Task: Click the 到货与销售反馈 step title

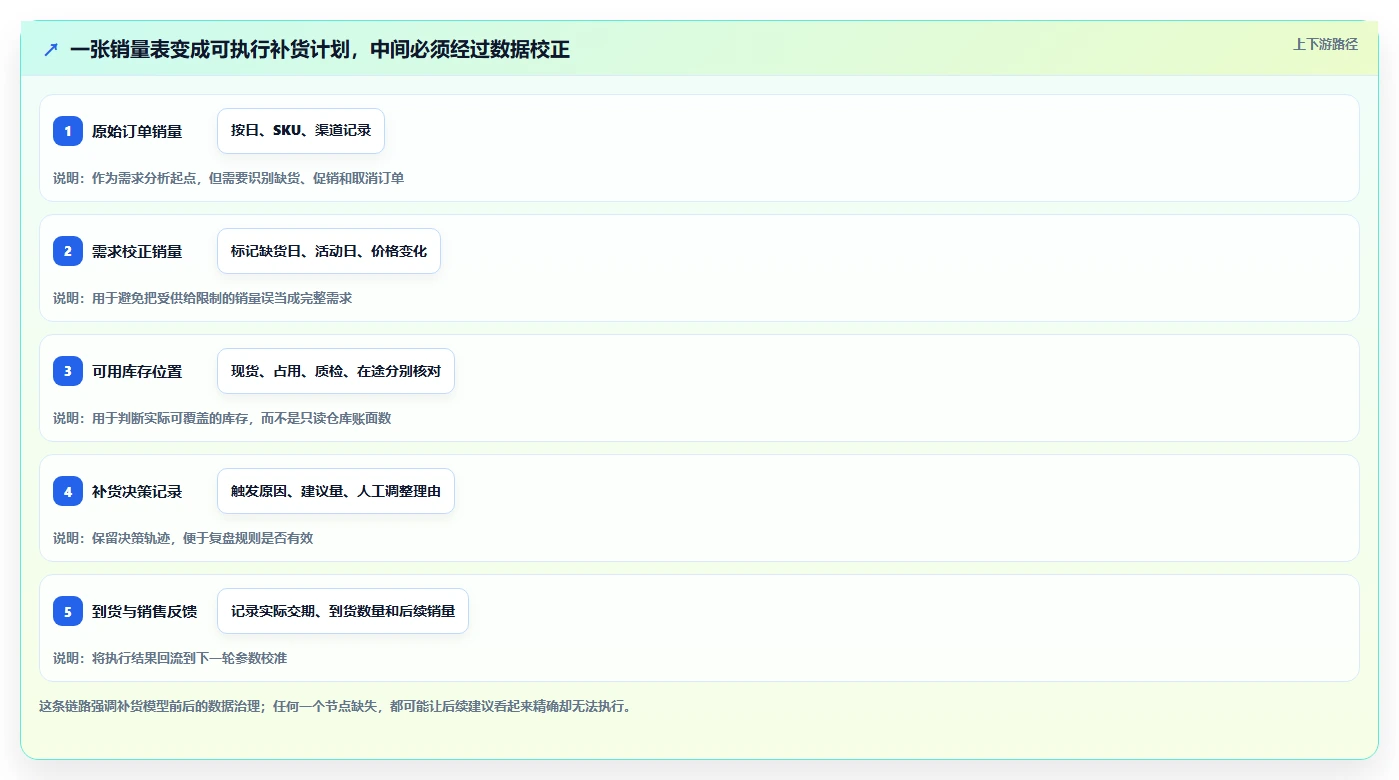Action: 144,611
